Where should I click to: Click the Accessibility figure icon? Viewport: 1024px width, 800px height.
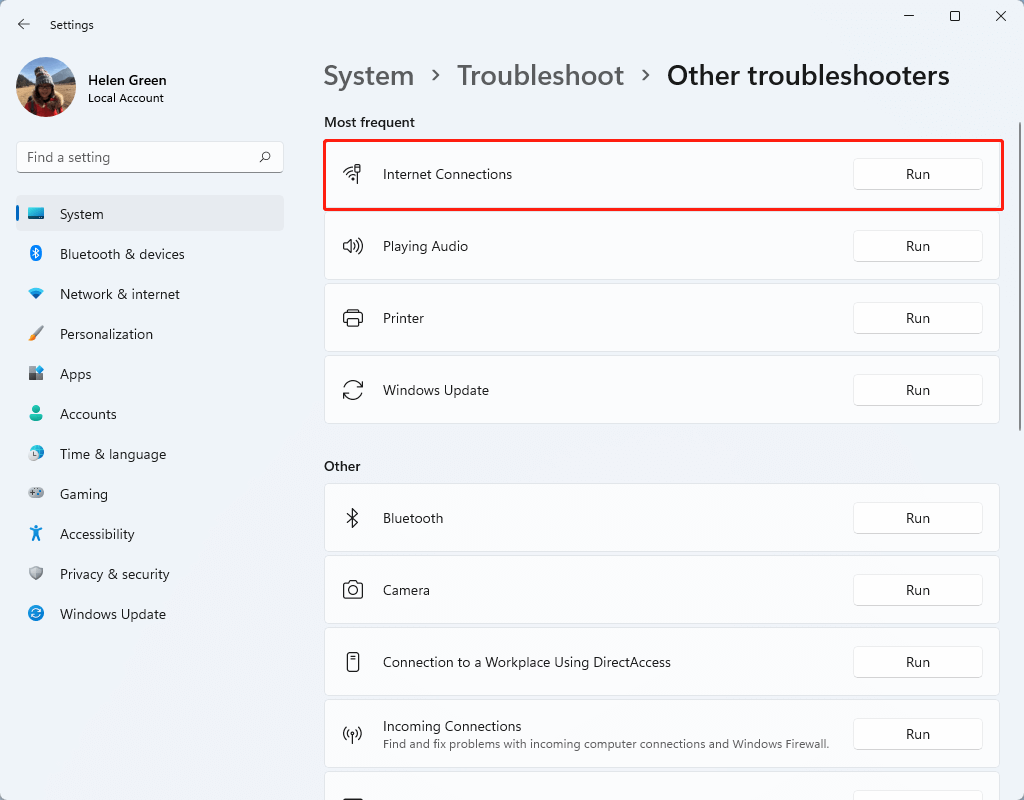(36, 534)
